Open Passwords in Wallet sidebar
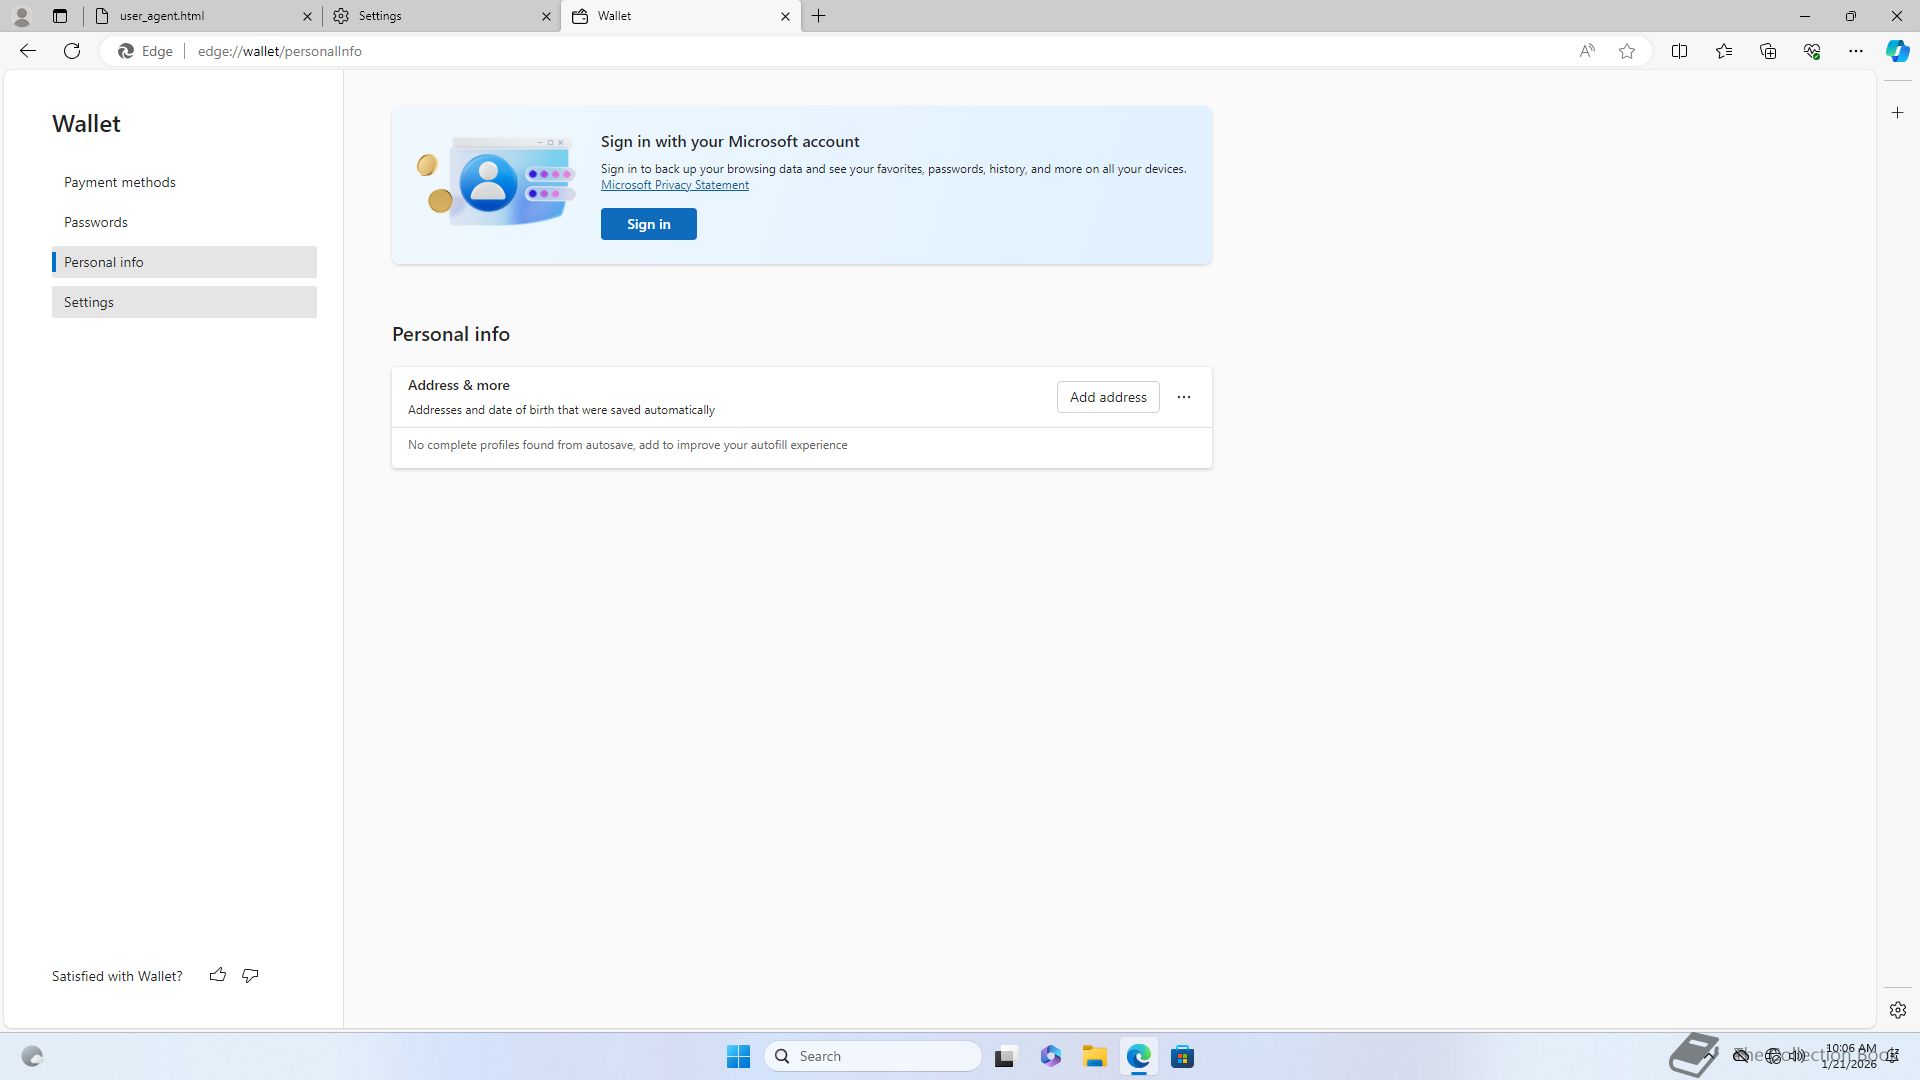The width and height of the screenshot is (1920, 1080). (96, 222)
